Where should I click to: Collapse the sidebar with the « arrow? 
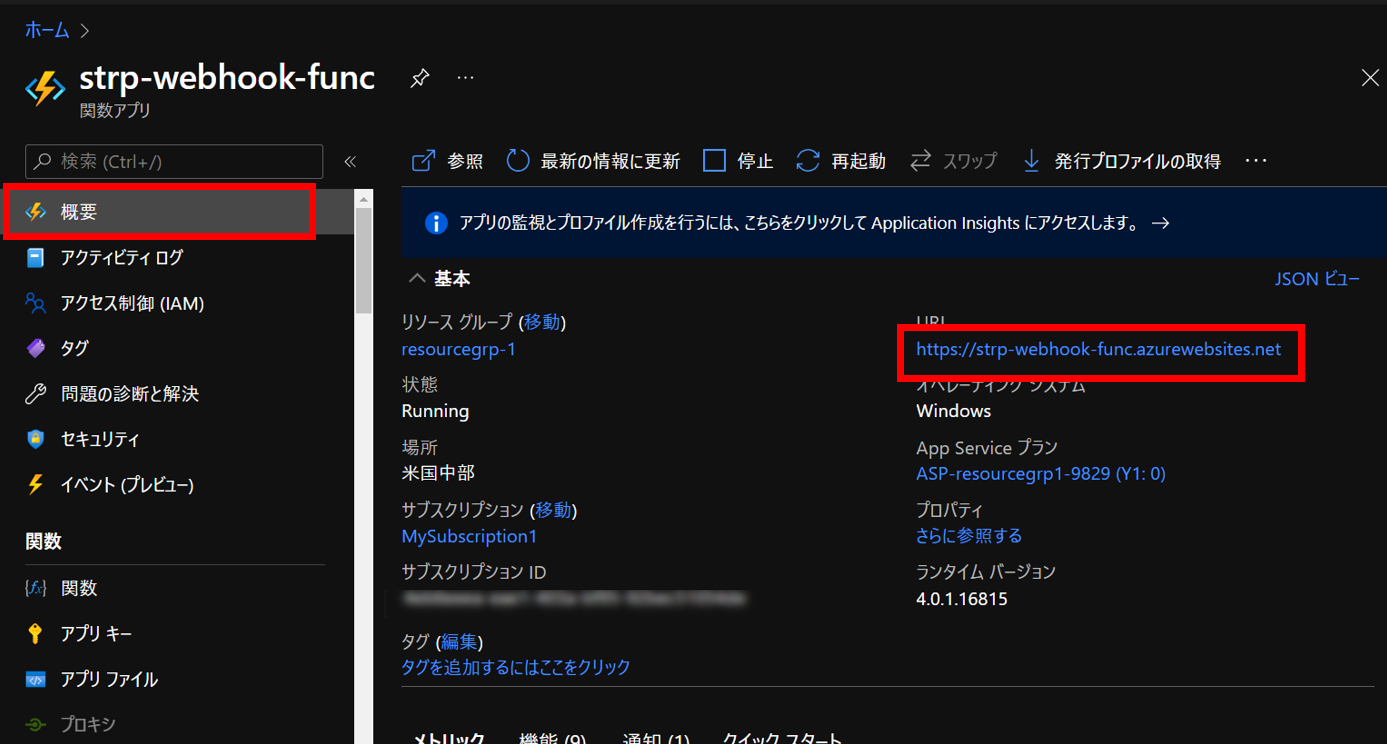pyautogui.click(x=349, y=160)
